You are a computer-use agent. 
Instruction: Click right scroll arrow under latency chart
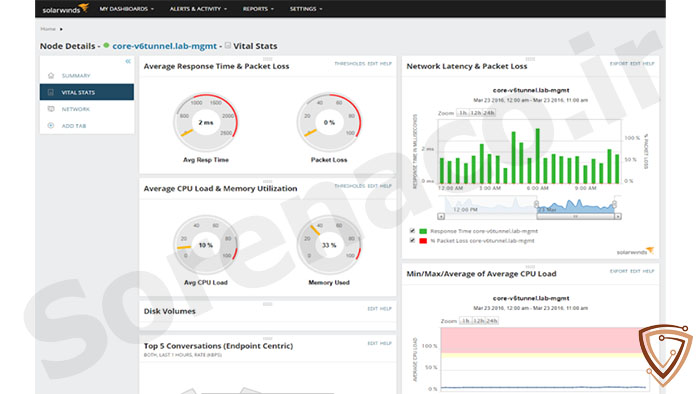[x=618, y=216]
